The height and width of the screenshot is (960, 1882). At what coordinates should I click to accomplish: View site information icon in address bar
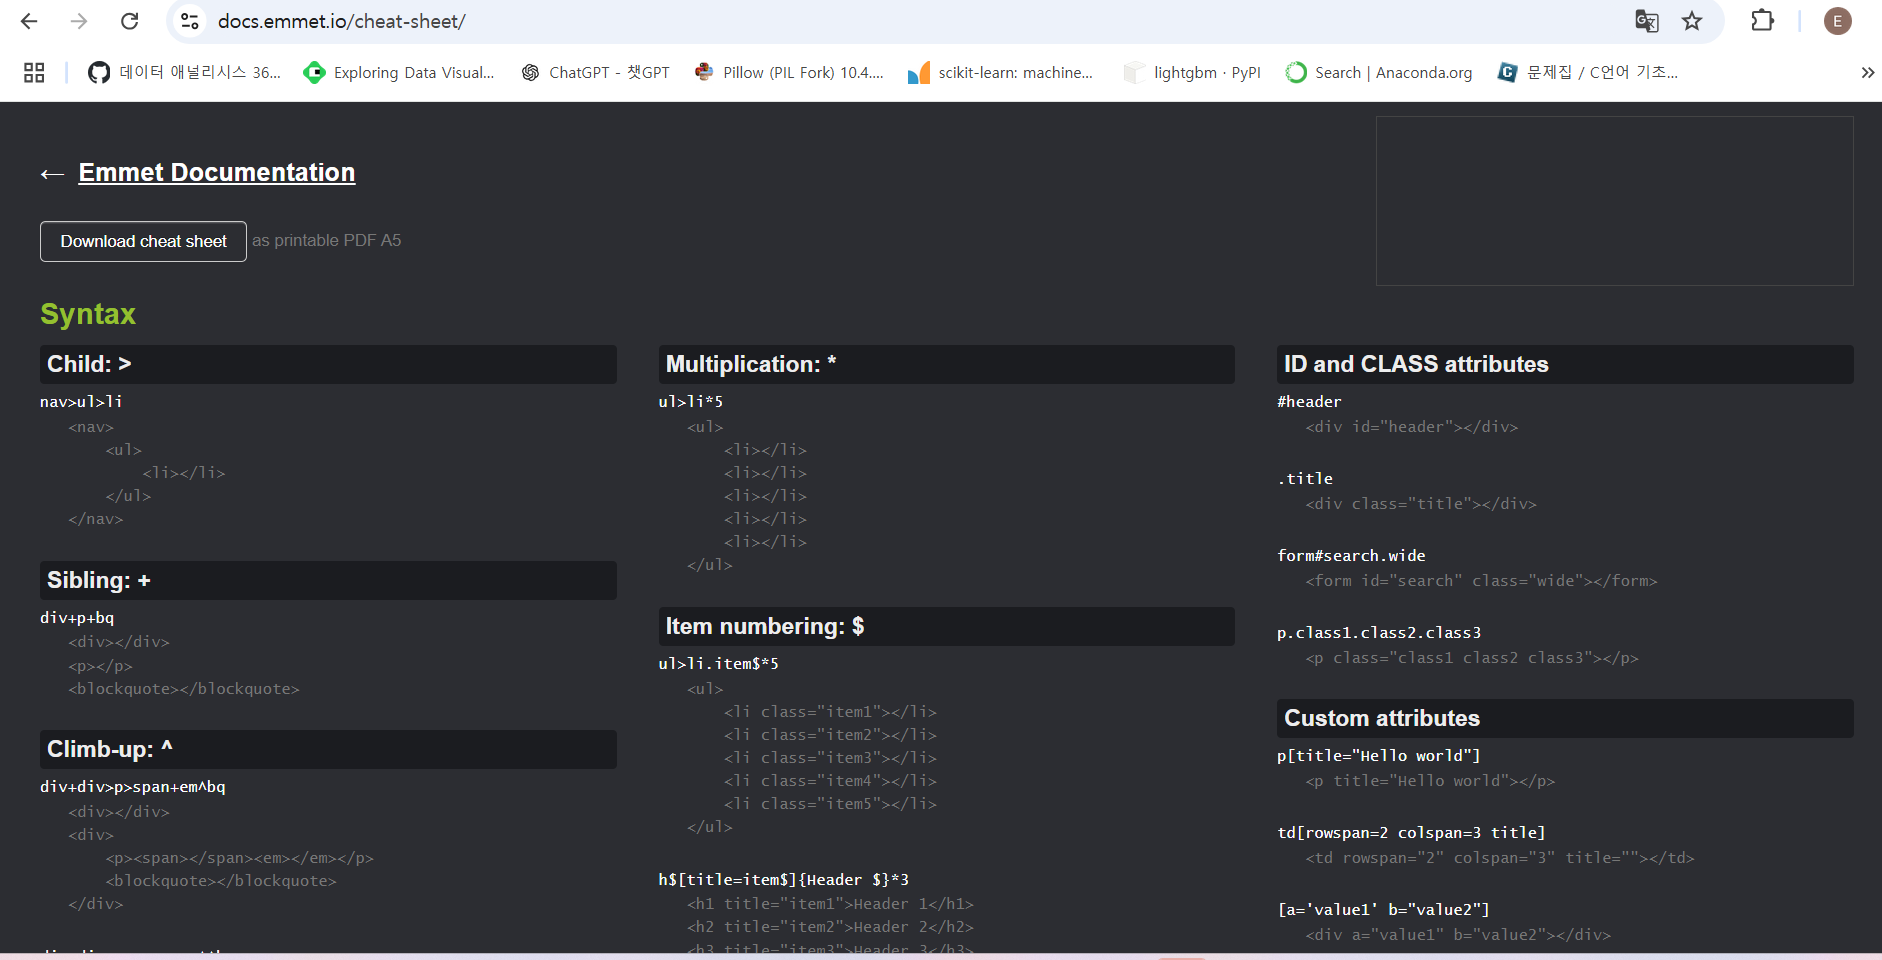coord(190,21)
